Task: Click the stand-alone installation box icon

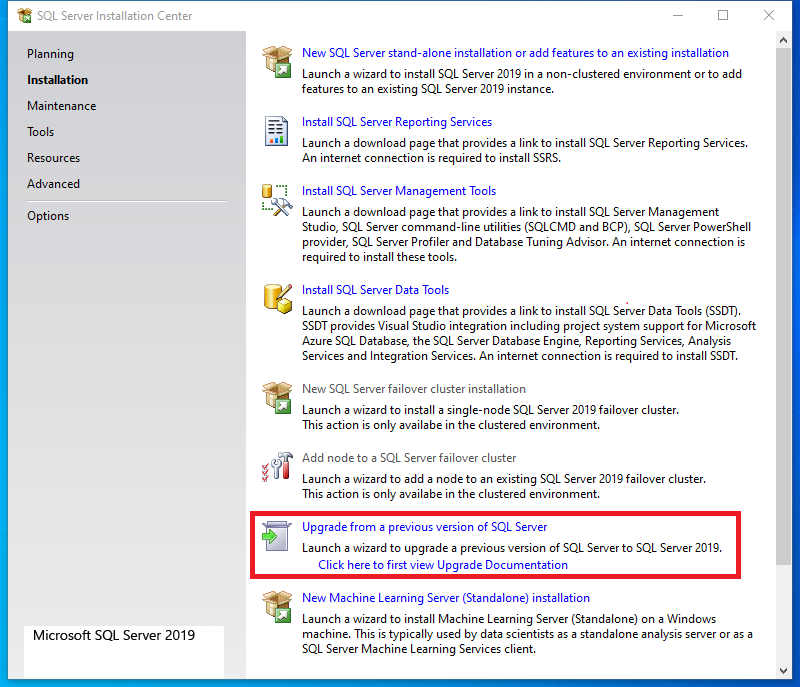Action: (277, 61)
